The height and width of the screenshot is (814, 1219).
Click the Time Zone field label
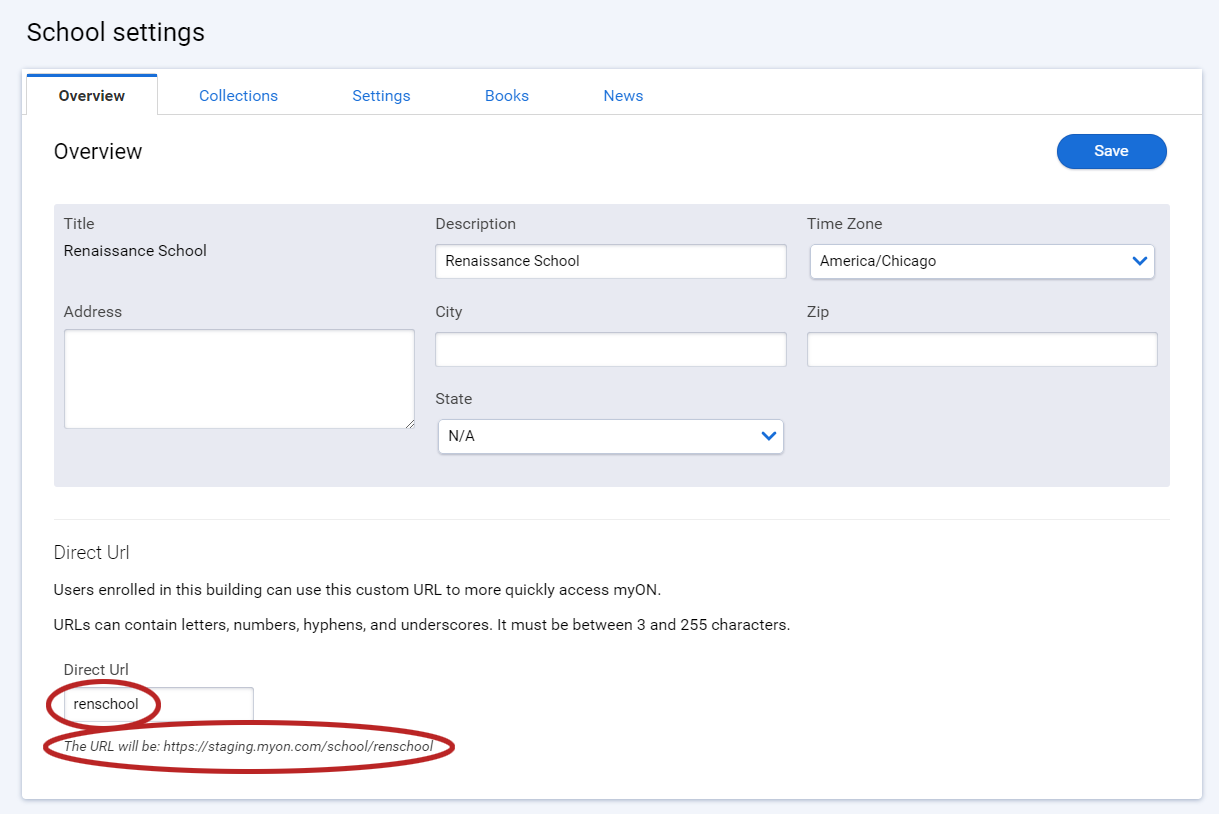click(844, 224)
